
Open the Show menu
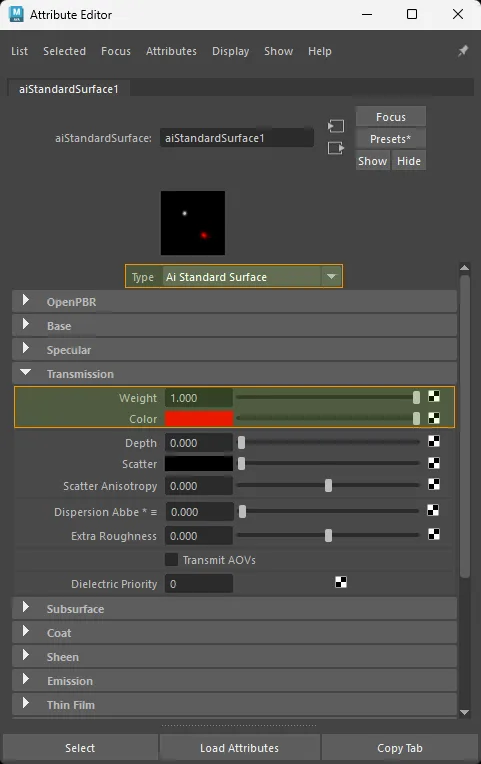click(x=279, y=51)
